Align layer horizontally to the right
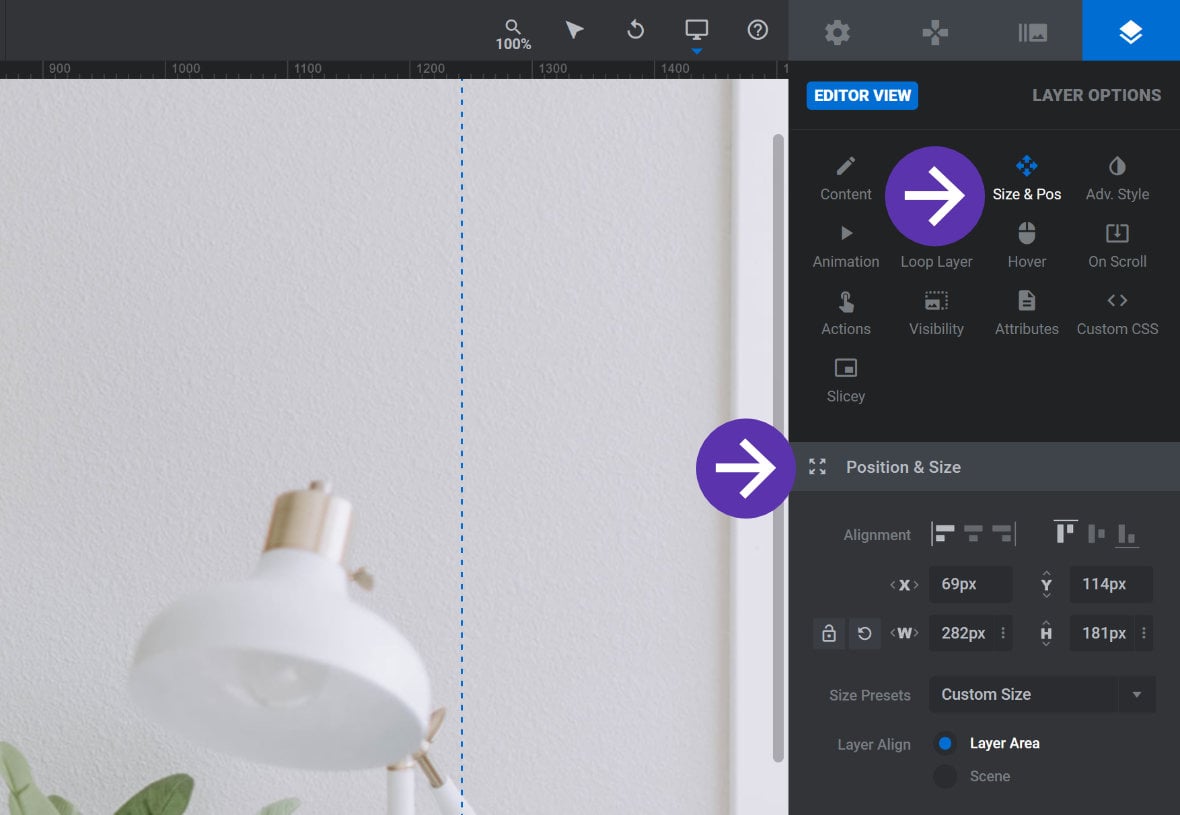 (1004, 534)
